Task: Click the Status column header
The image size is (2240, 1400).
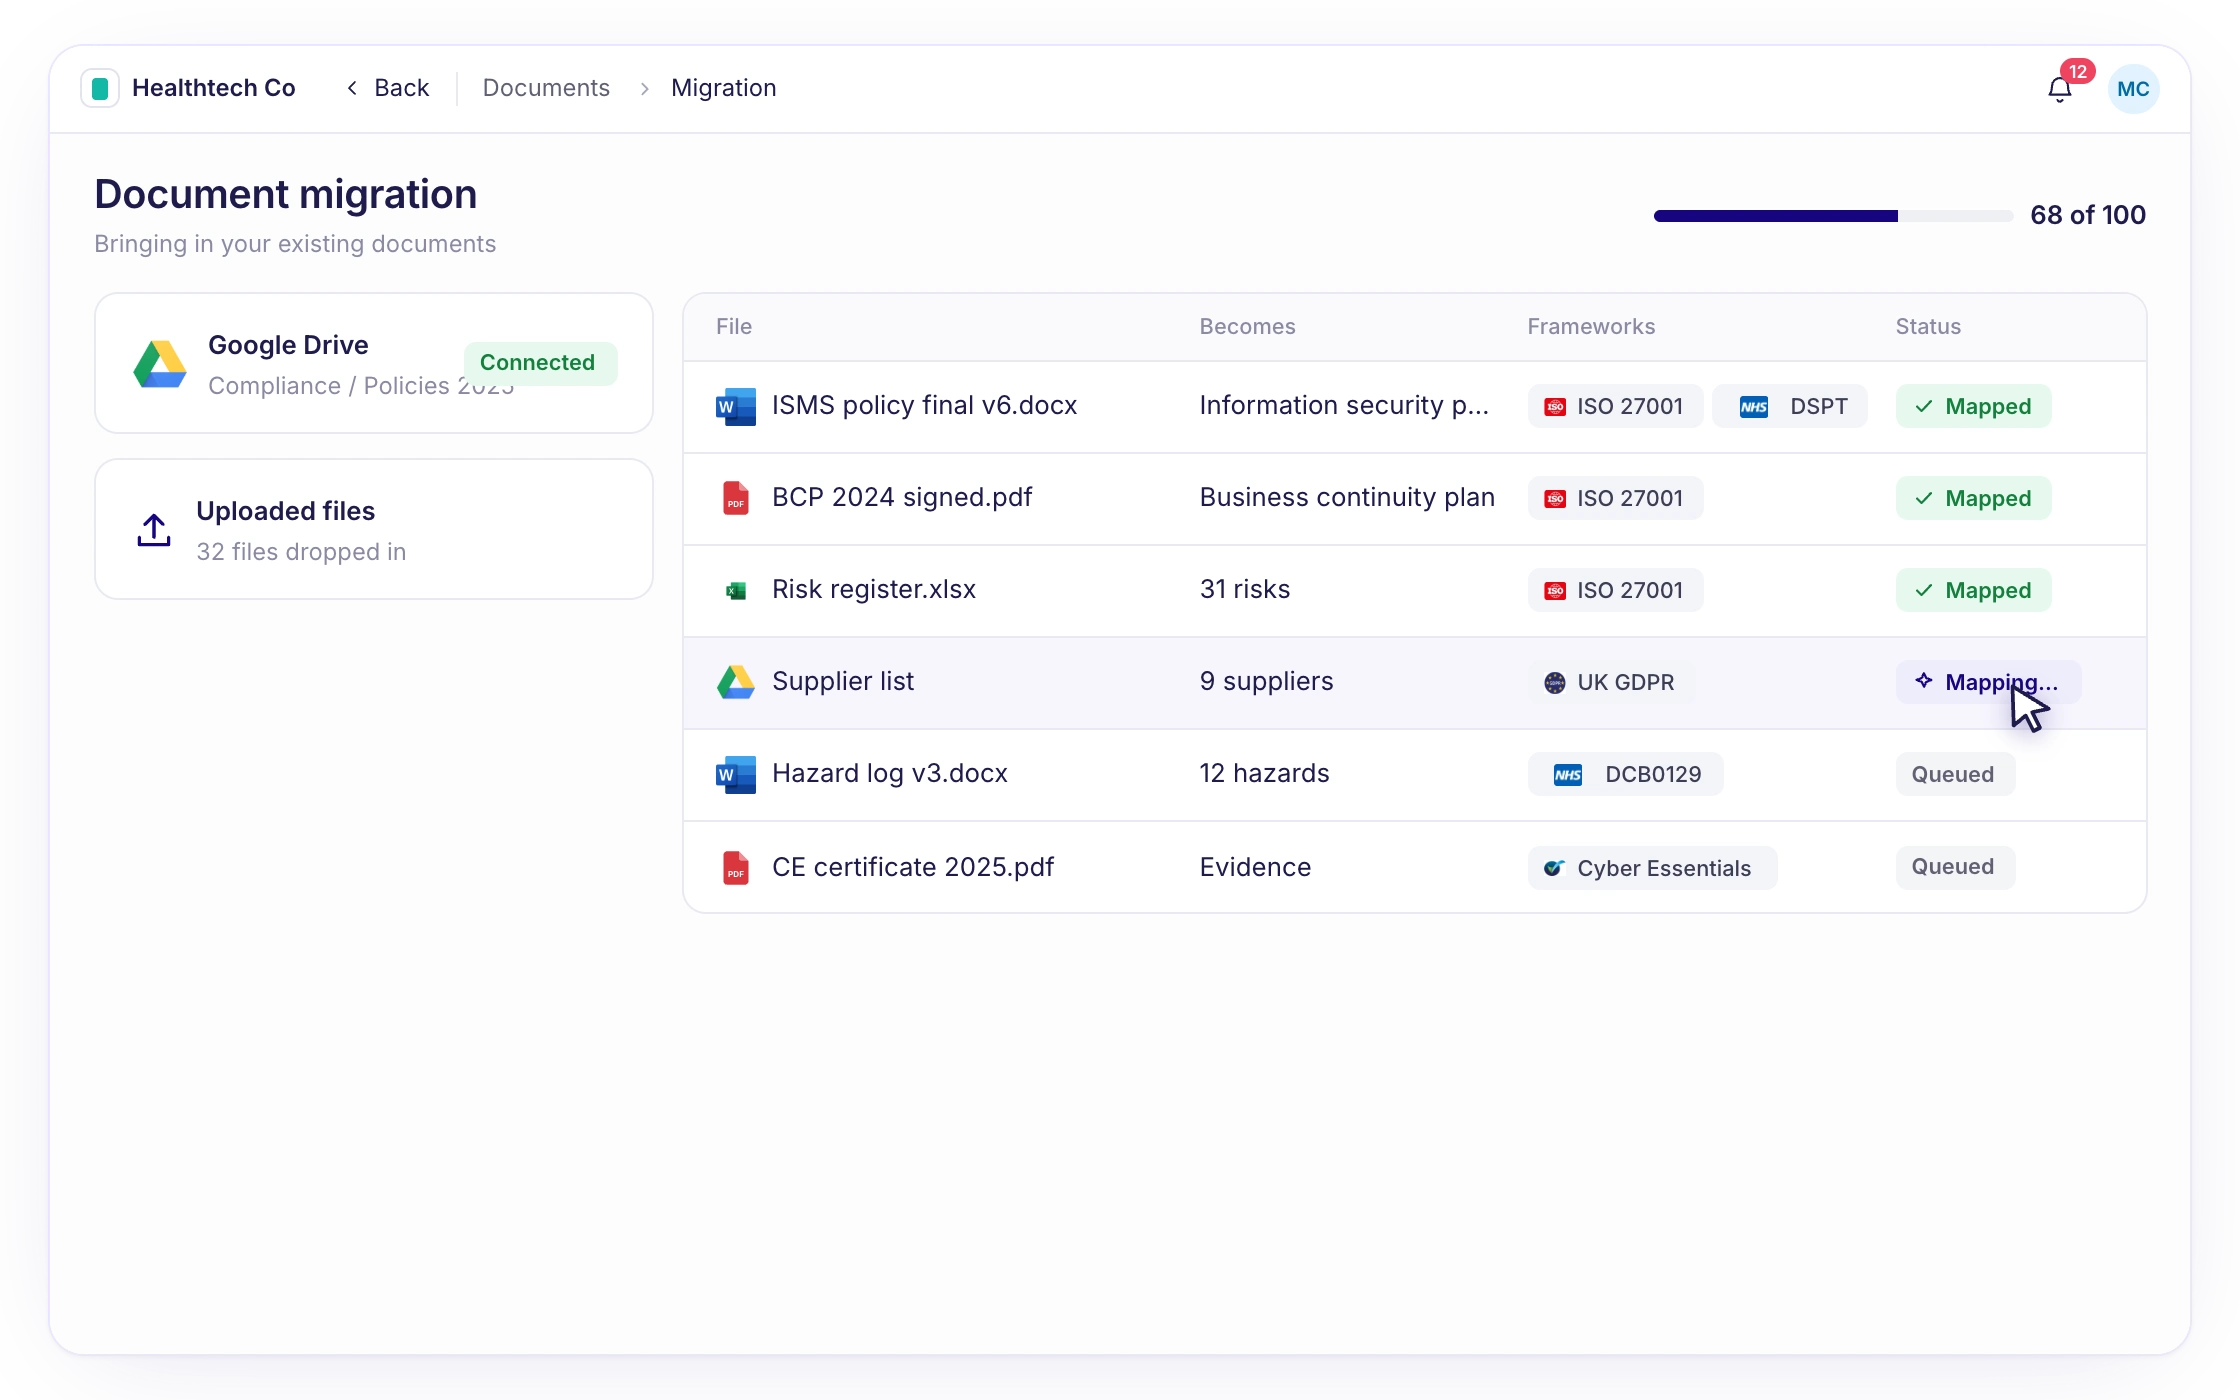Action: (1928, 326)
